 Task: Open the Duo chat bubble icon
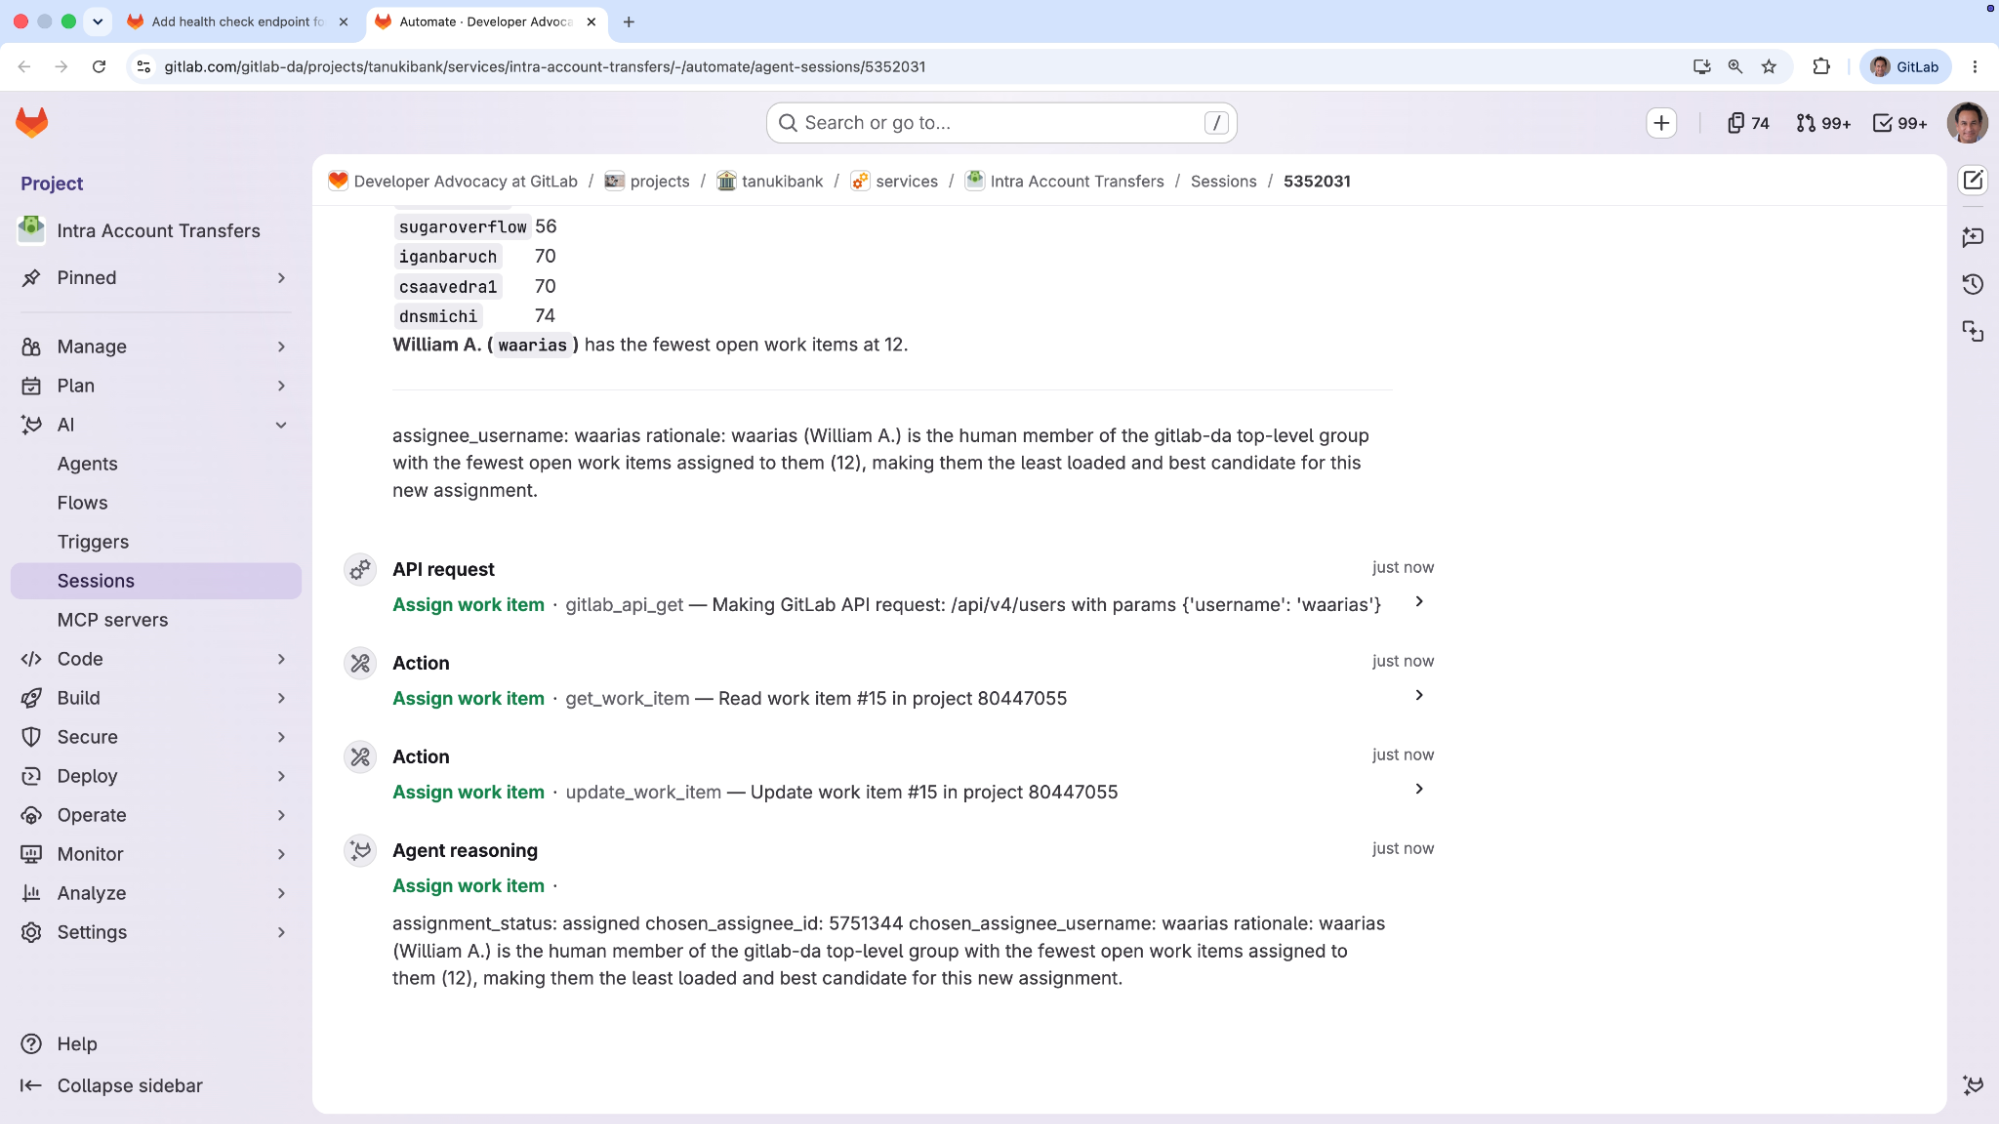tap(1972, 237)
